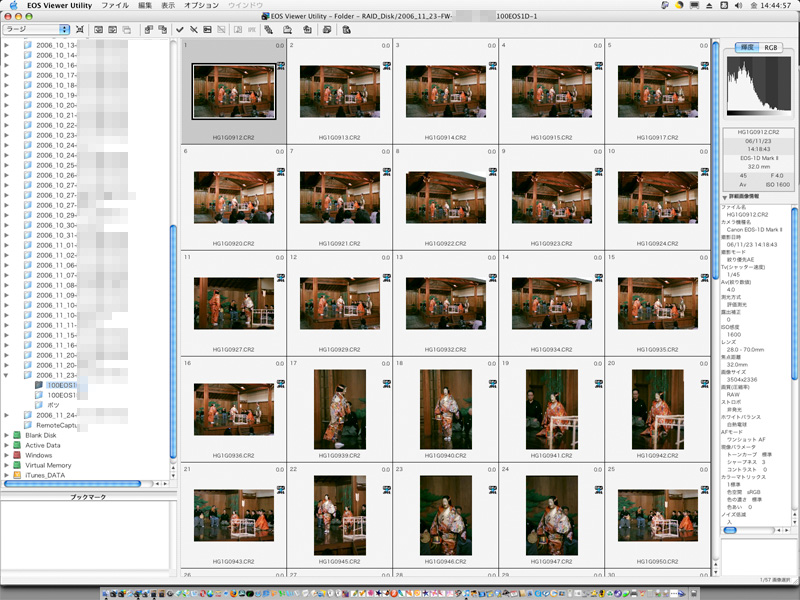
Task: Open the 編集 (Edit) menu
Action: 145,5
